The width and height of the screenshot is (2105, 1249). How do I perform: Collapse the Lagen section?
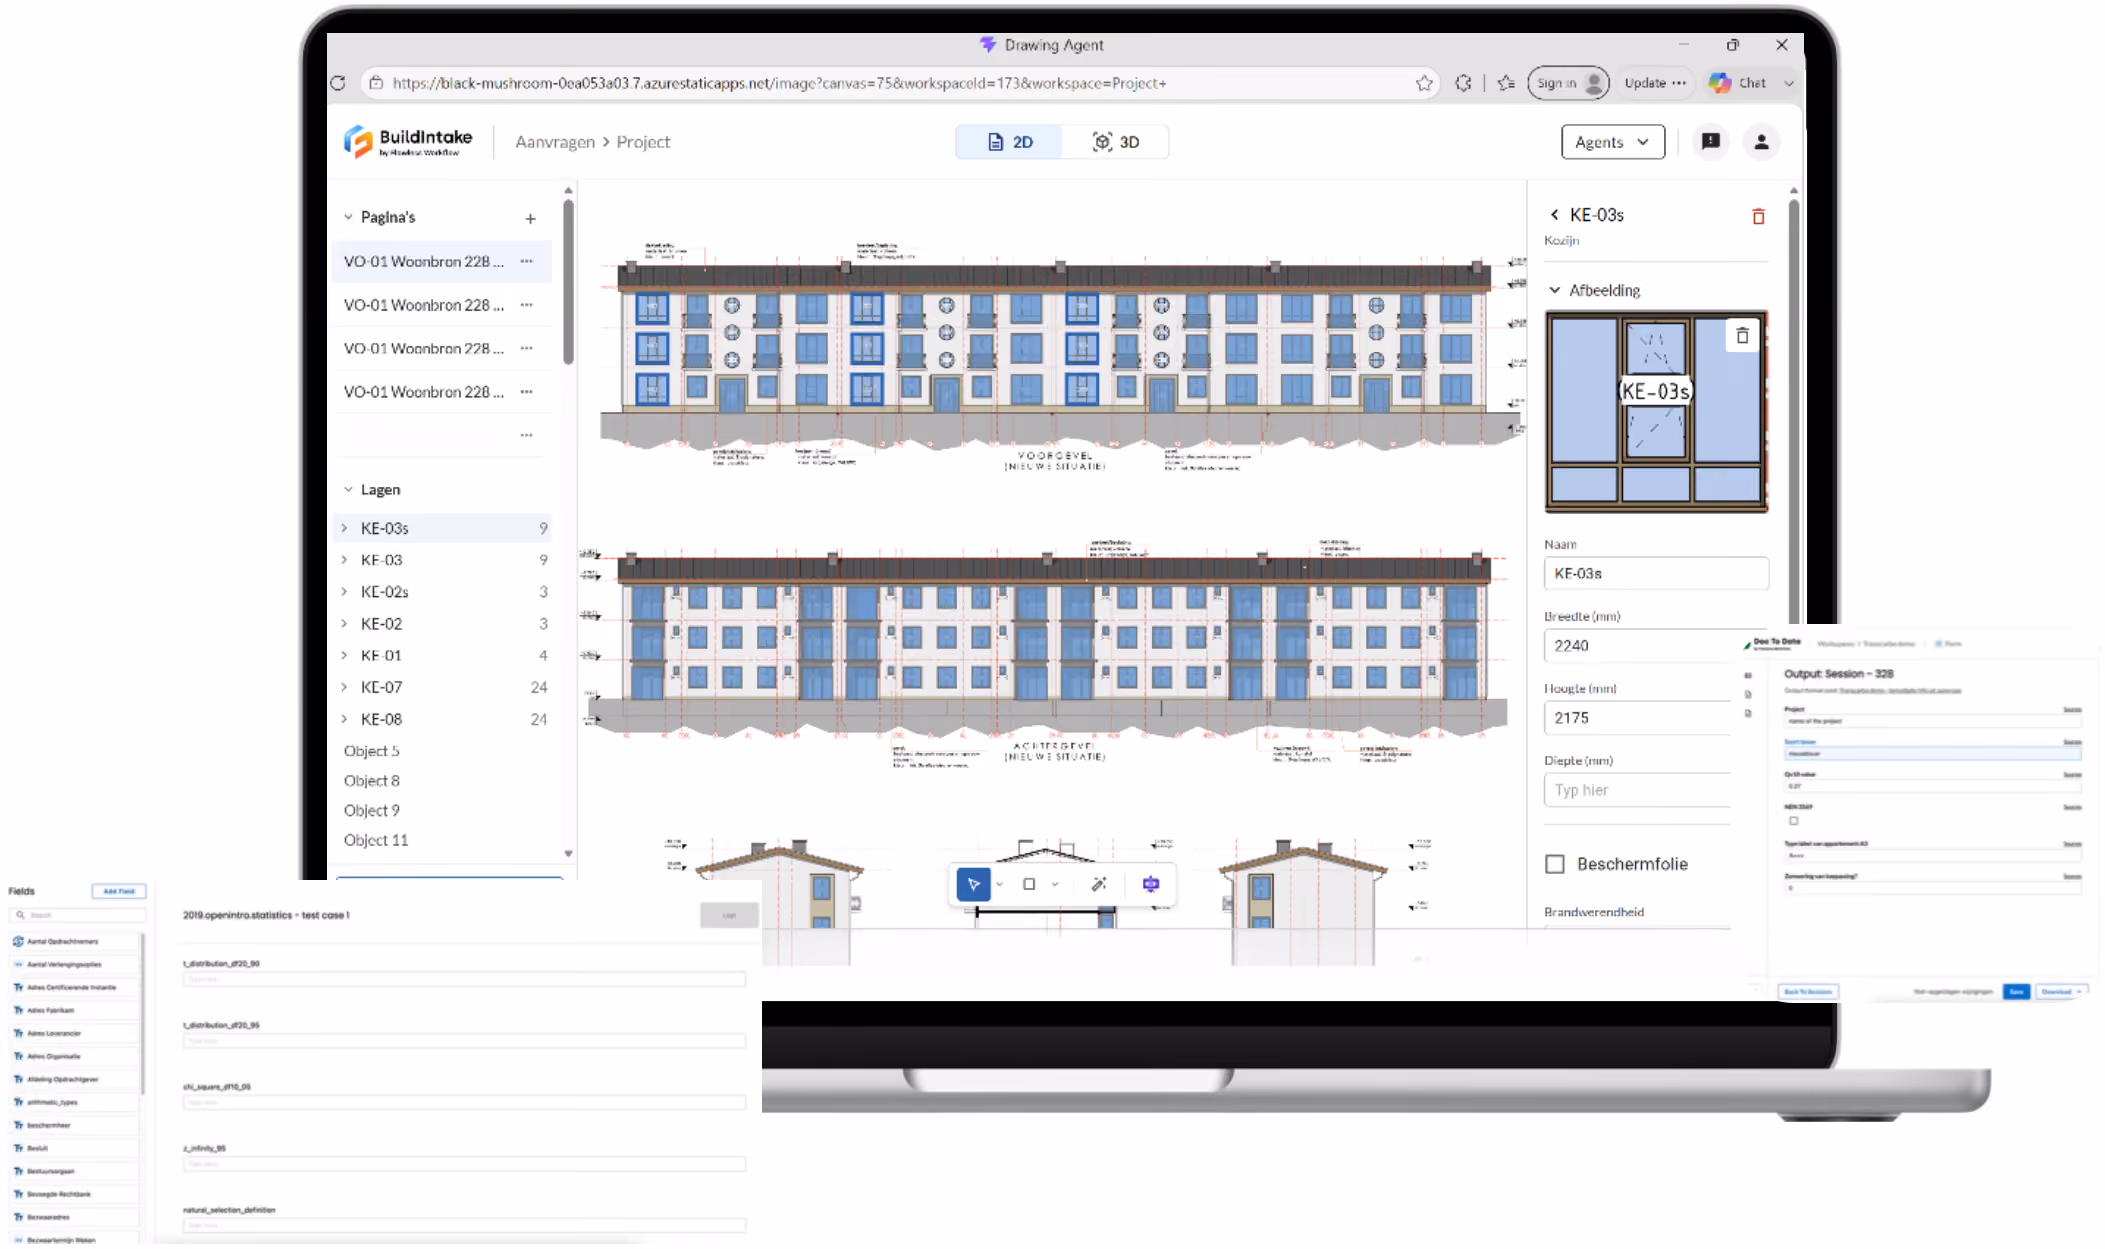348,490
